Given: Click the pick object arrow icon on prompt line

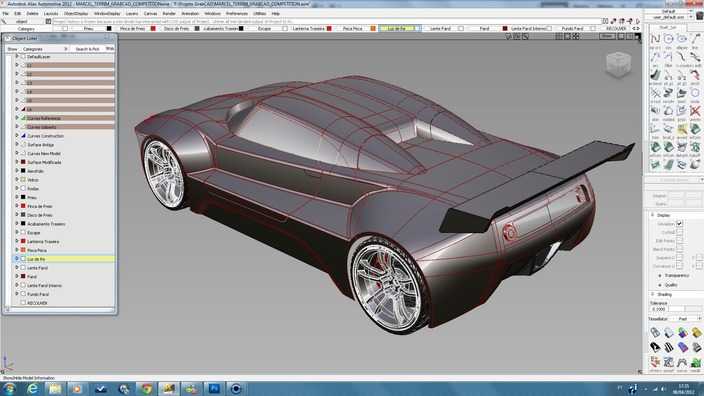Looking at the screenshot, I should pos(4,21).
